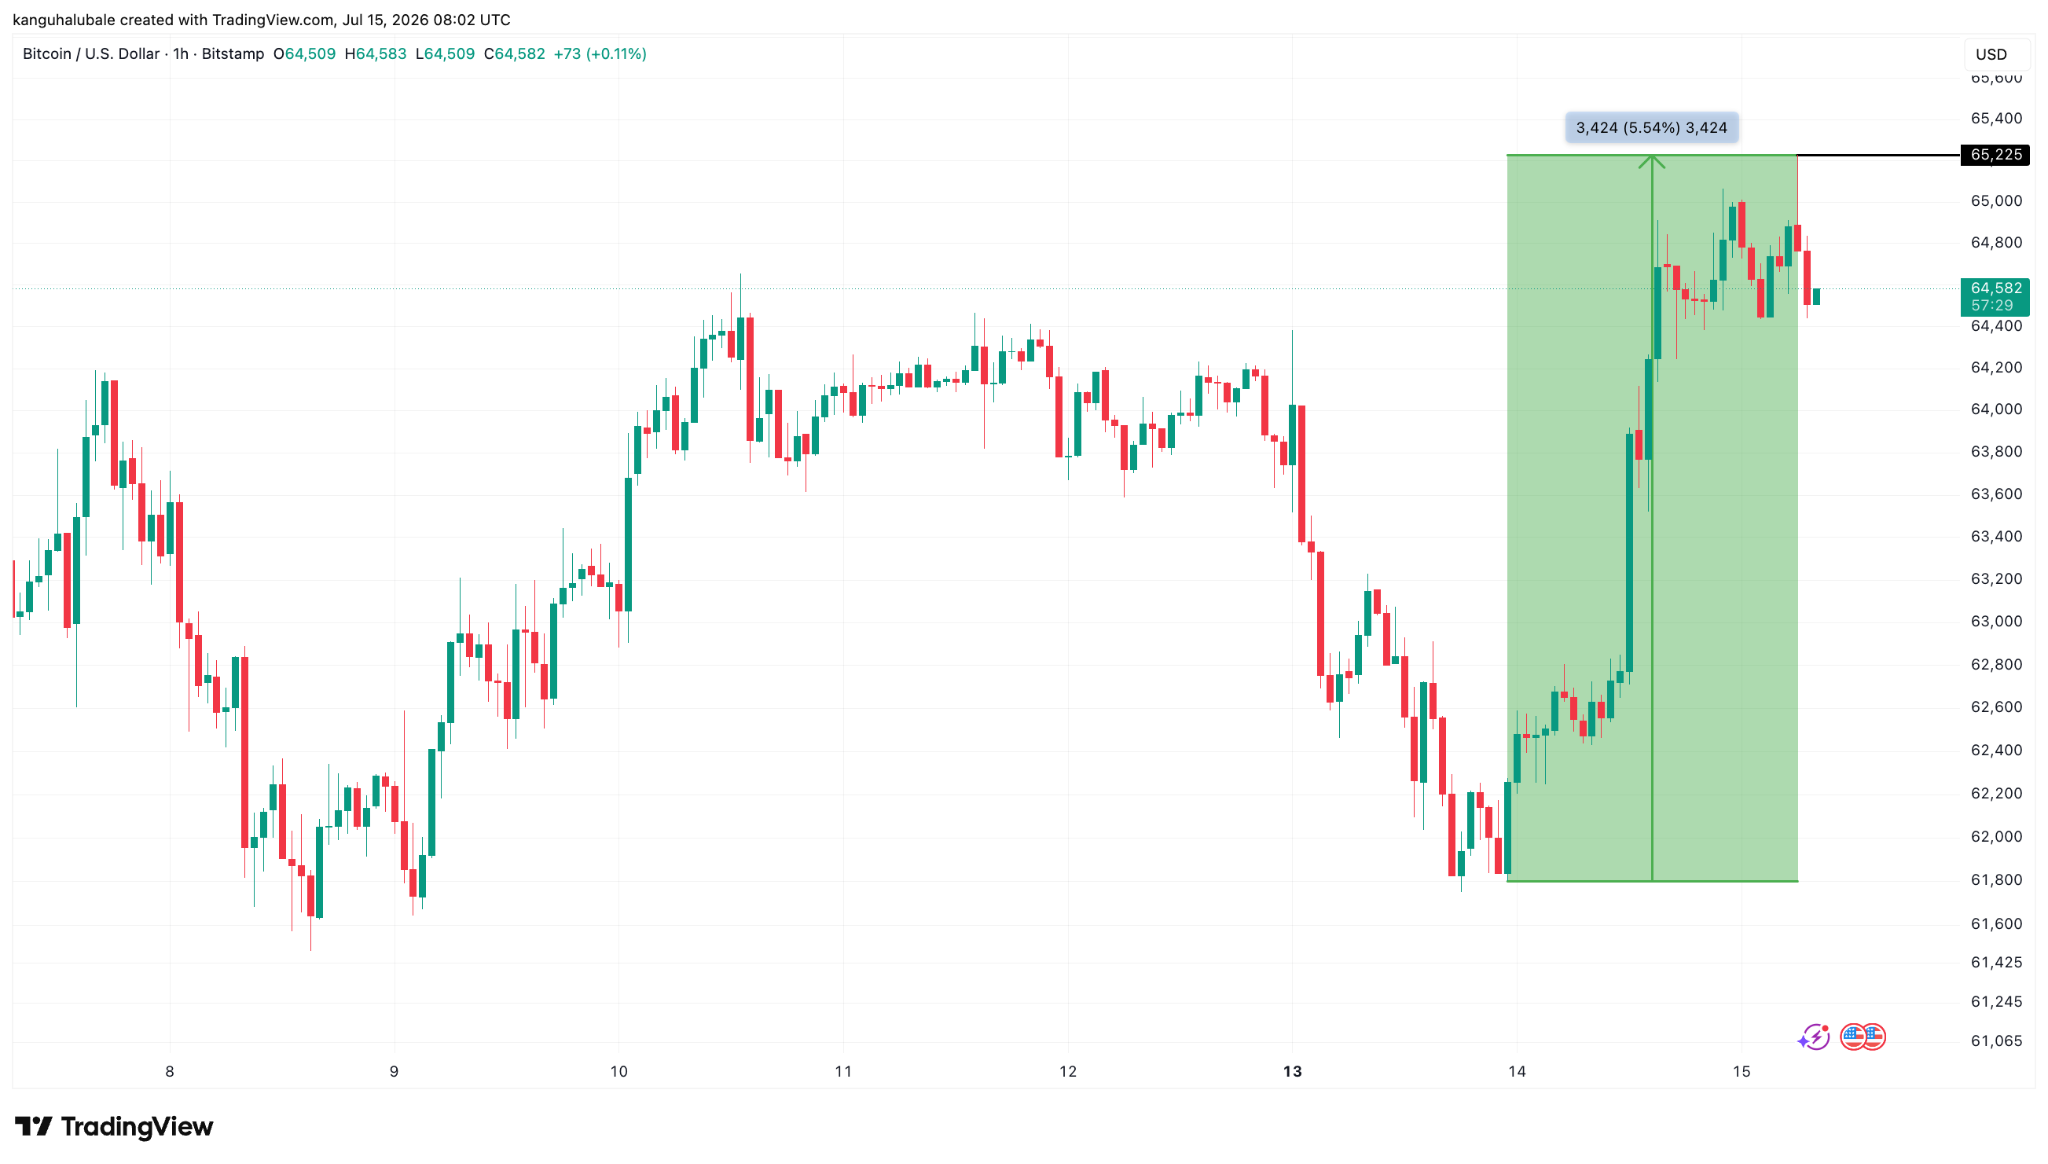Click date 15 on the time axis
The height and width of the screenshot is (1164, 2048).
[1741, 1072]
